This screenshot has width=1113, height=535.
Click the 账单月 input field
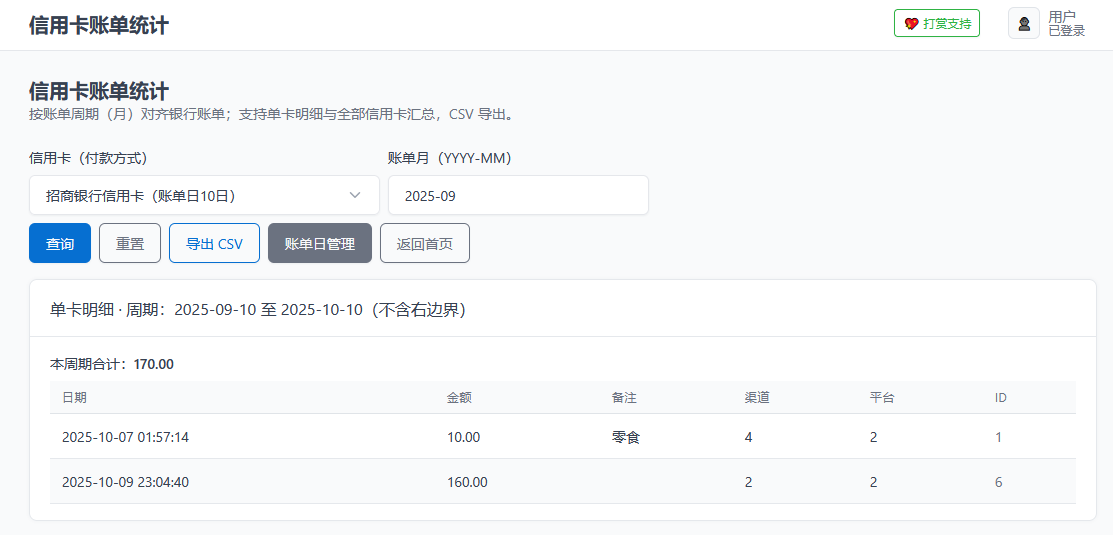[x=518, y=195]
